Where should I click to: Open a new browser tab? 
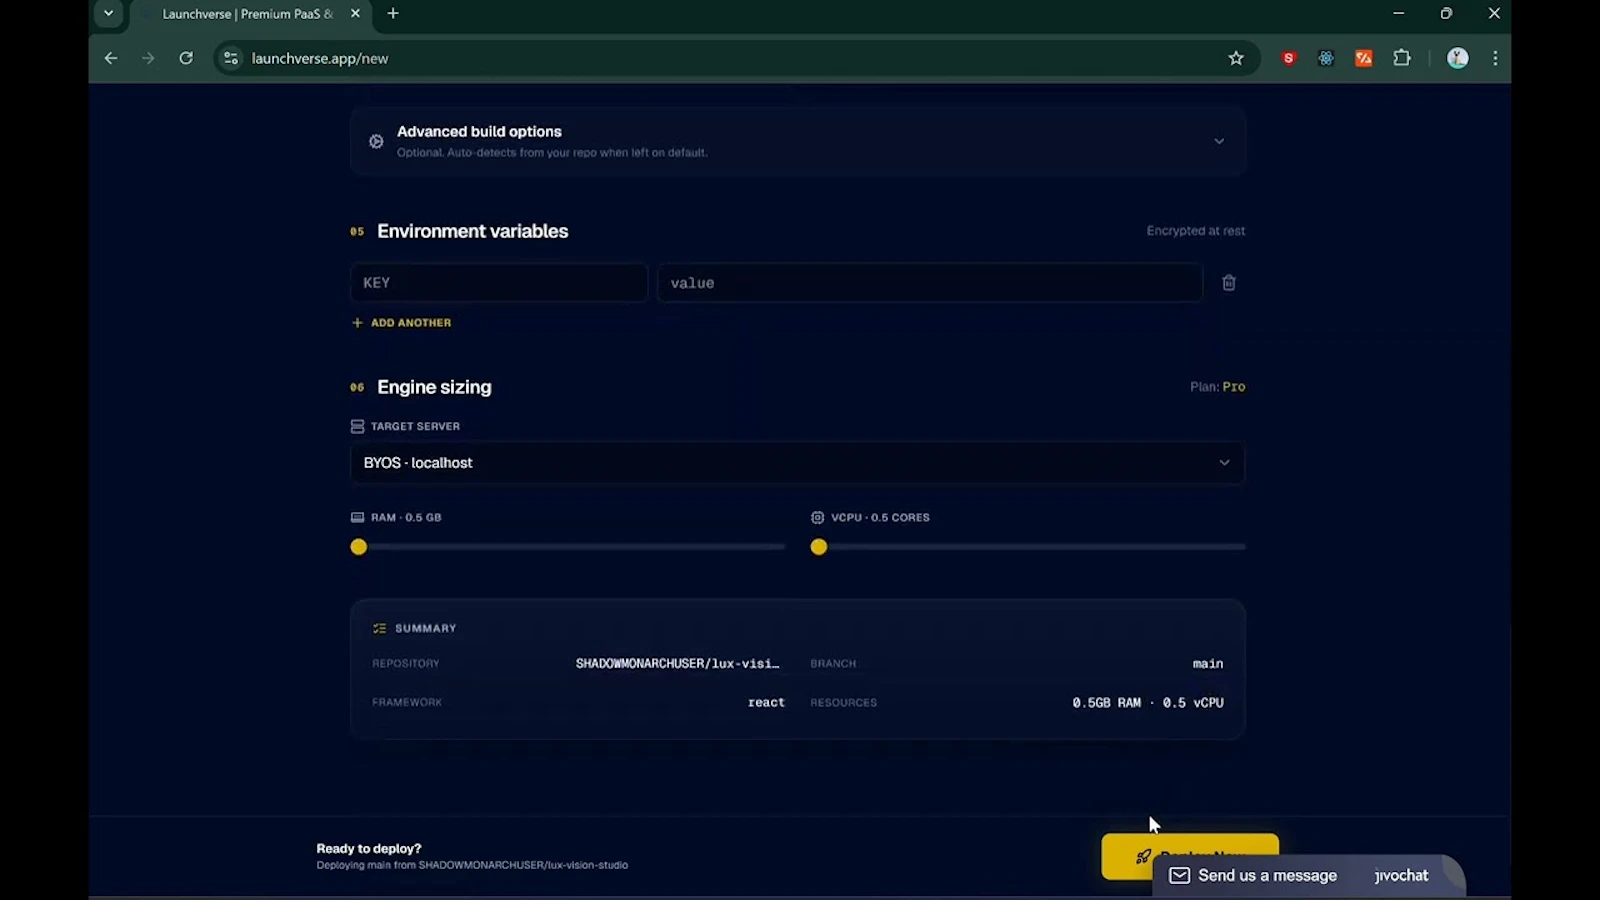[393, 14]
